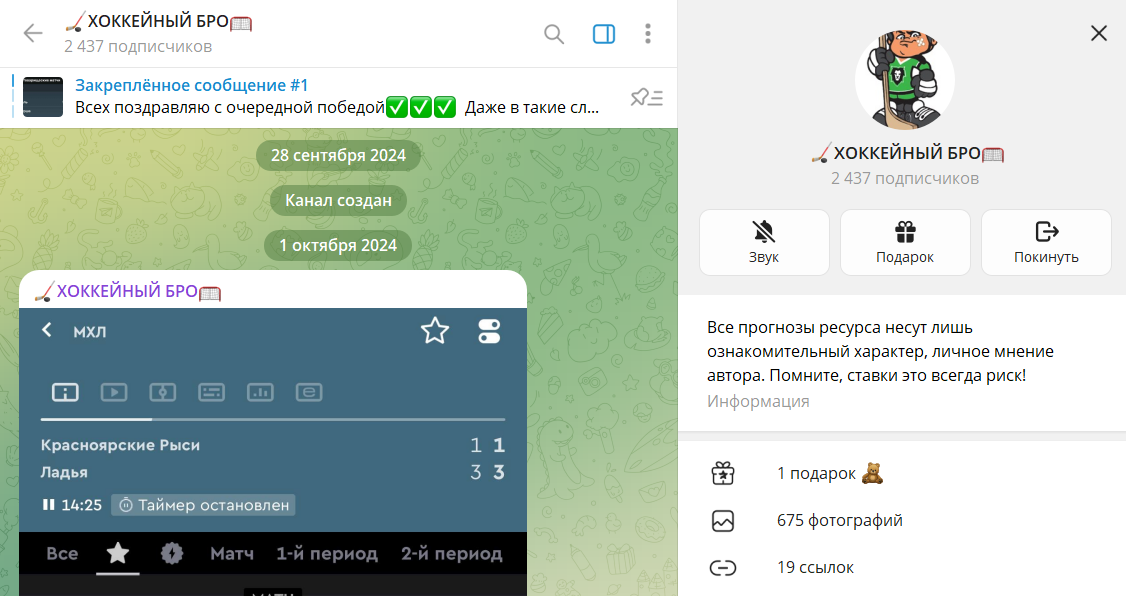Viewport: 1126px width, 596px height.
Task: Go back using the header arrow
Action: click(33, 34)
